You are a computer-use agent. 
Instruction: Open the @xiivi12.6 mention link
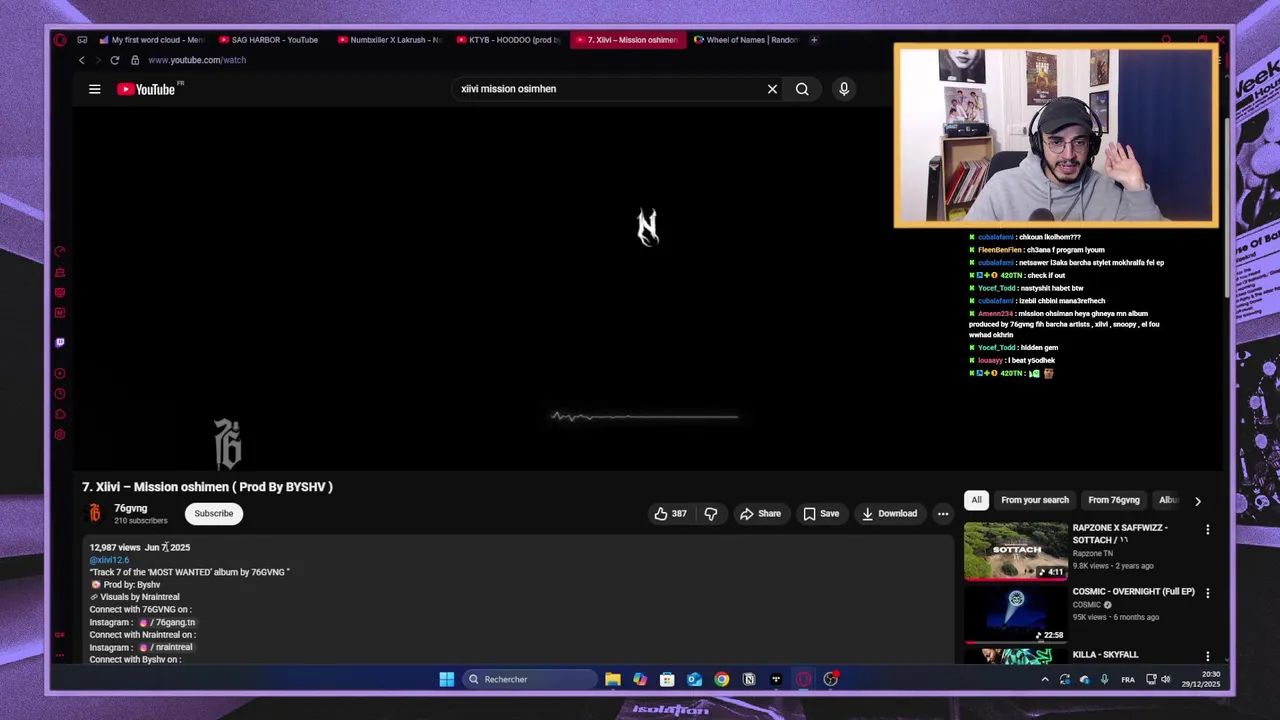point(109,560)
